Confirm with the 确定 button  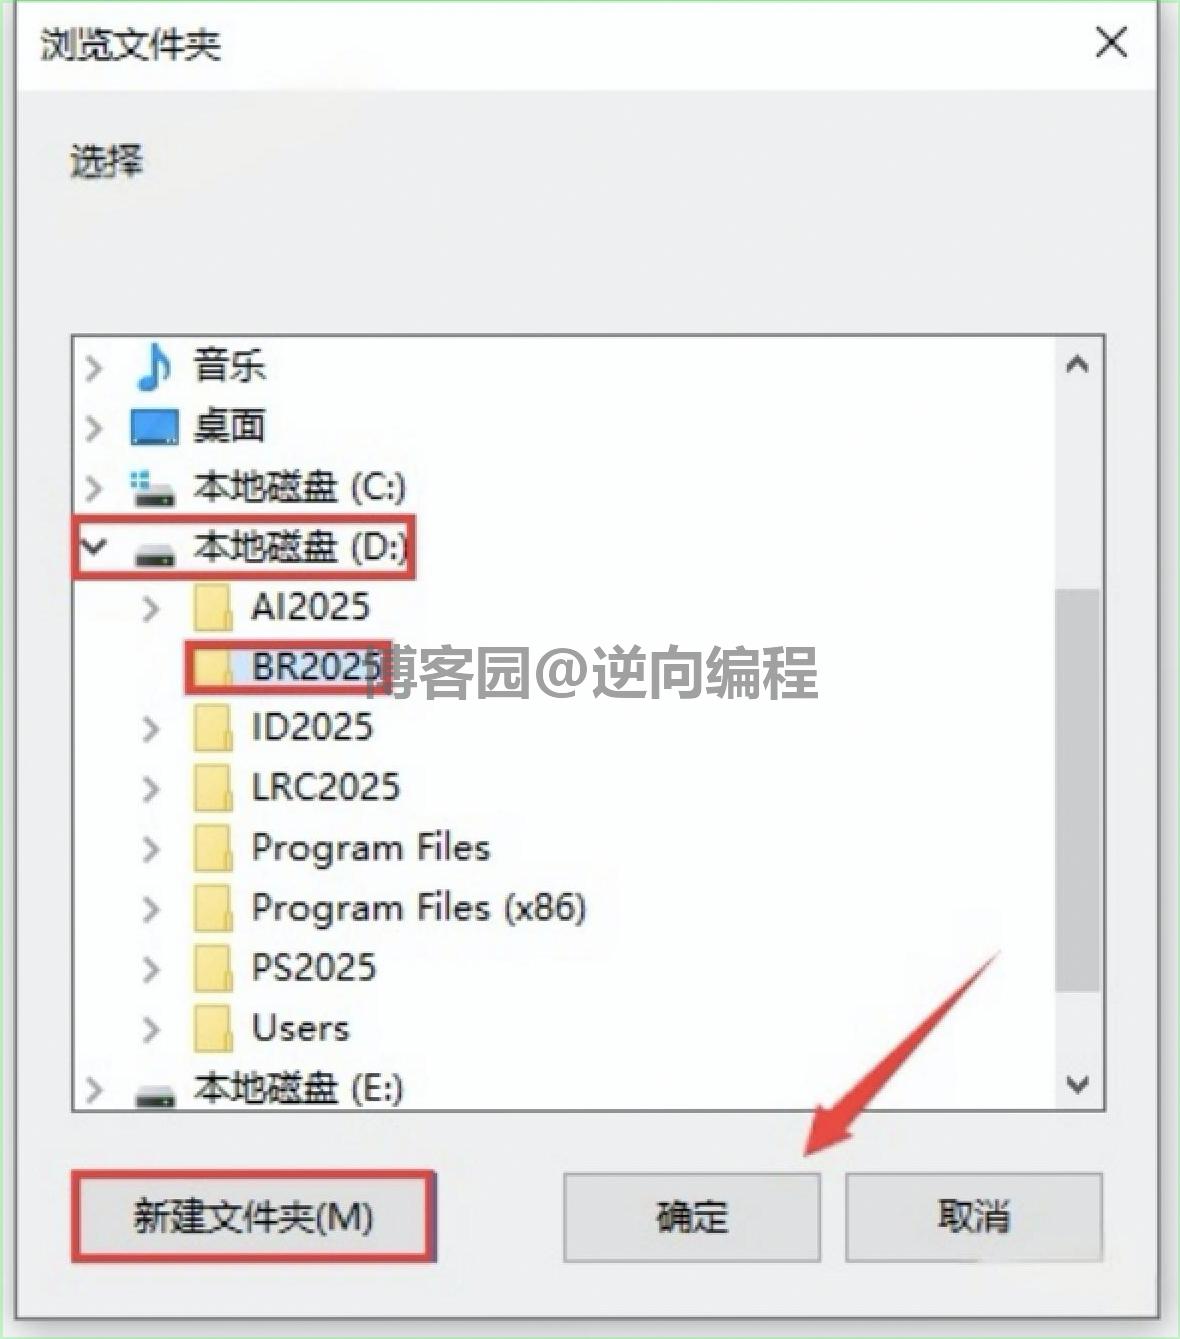[692, 1217]
